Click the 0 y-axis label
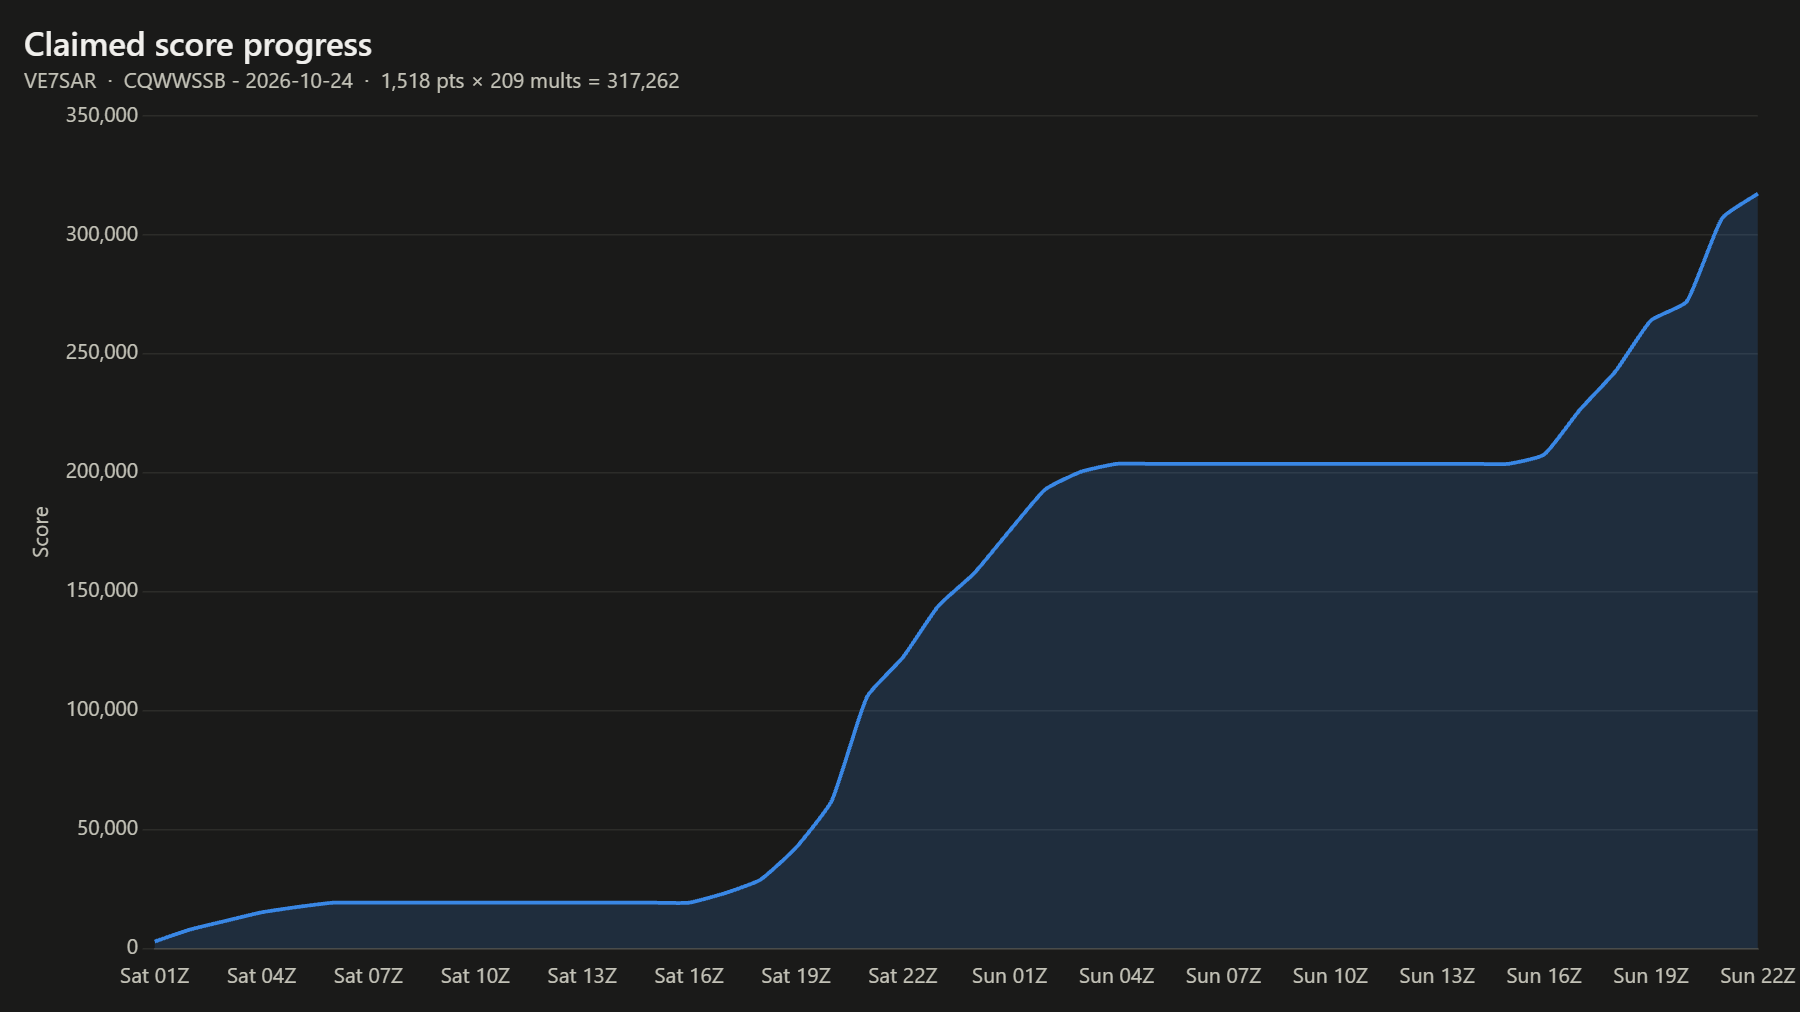The height and width of the screenshot is (1012, 1800). point(132,947)
